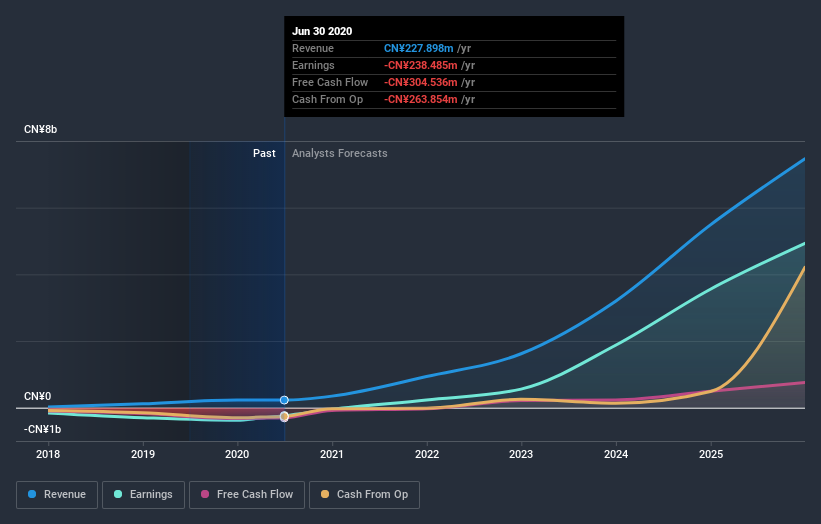821x524 pixels.
Task: Click the Past section label
Action: [264, 153]
